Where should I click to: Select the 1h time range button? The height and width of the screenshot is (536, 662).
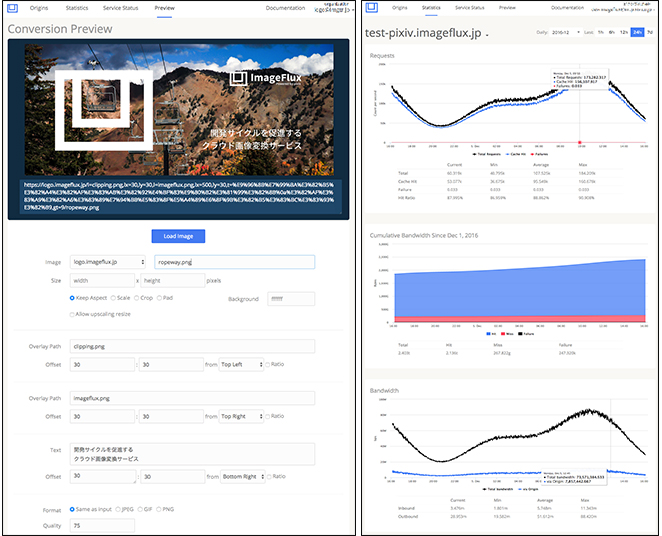tap(601, 32)
